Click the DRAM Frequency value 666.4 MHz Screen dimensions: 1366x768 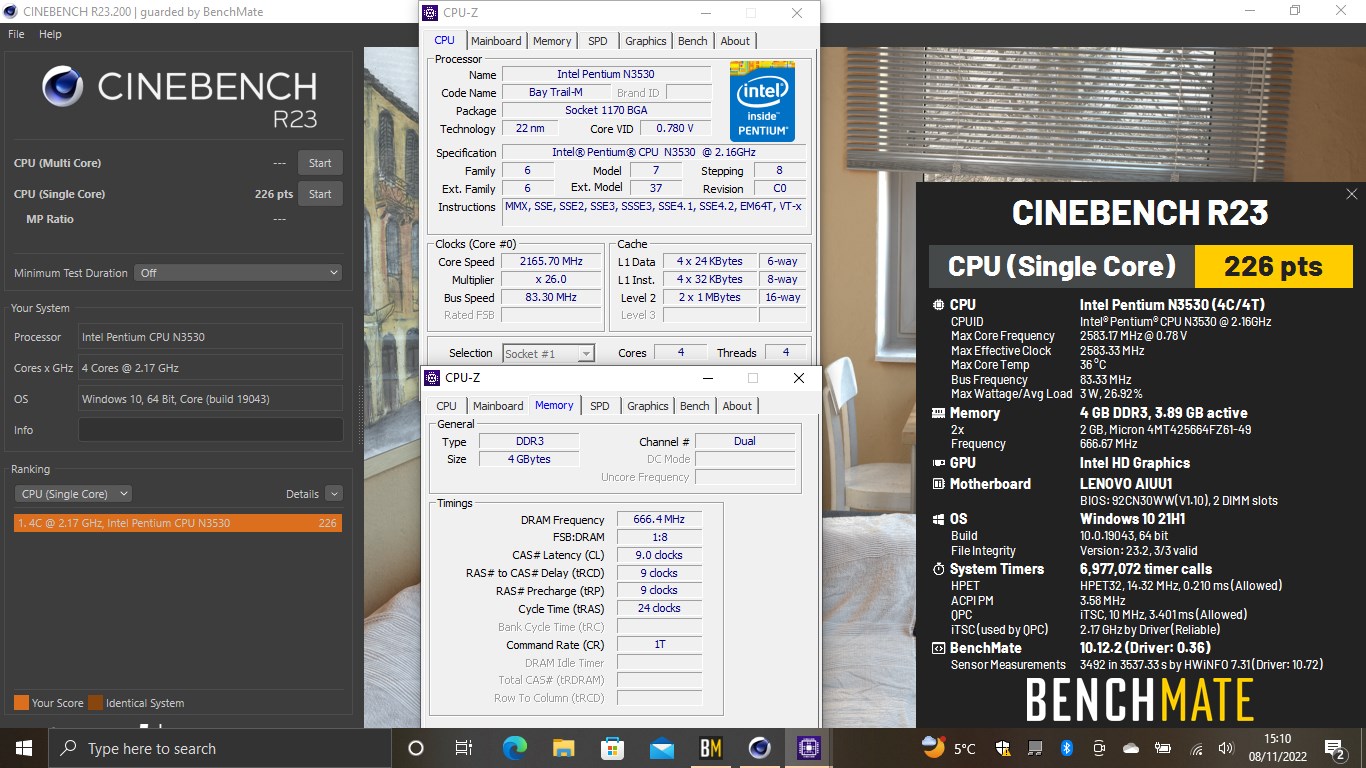coord(659,520)
